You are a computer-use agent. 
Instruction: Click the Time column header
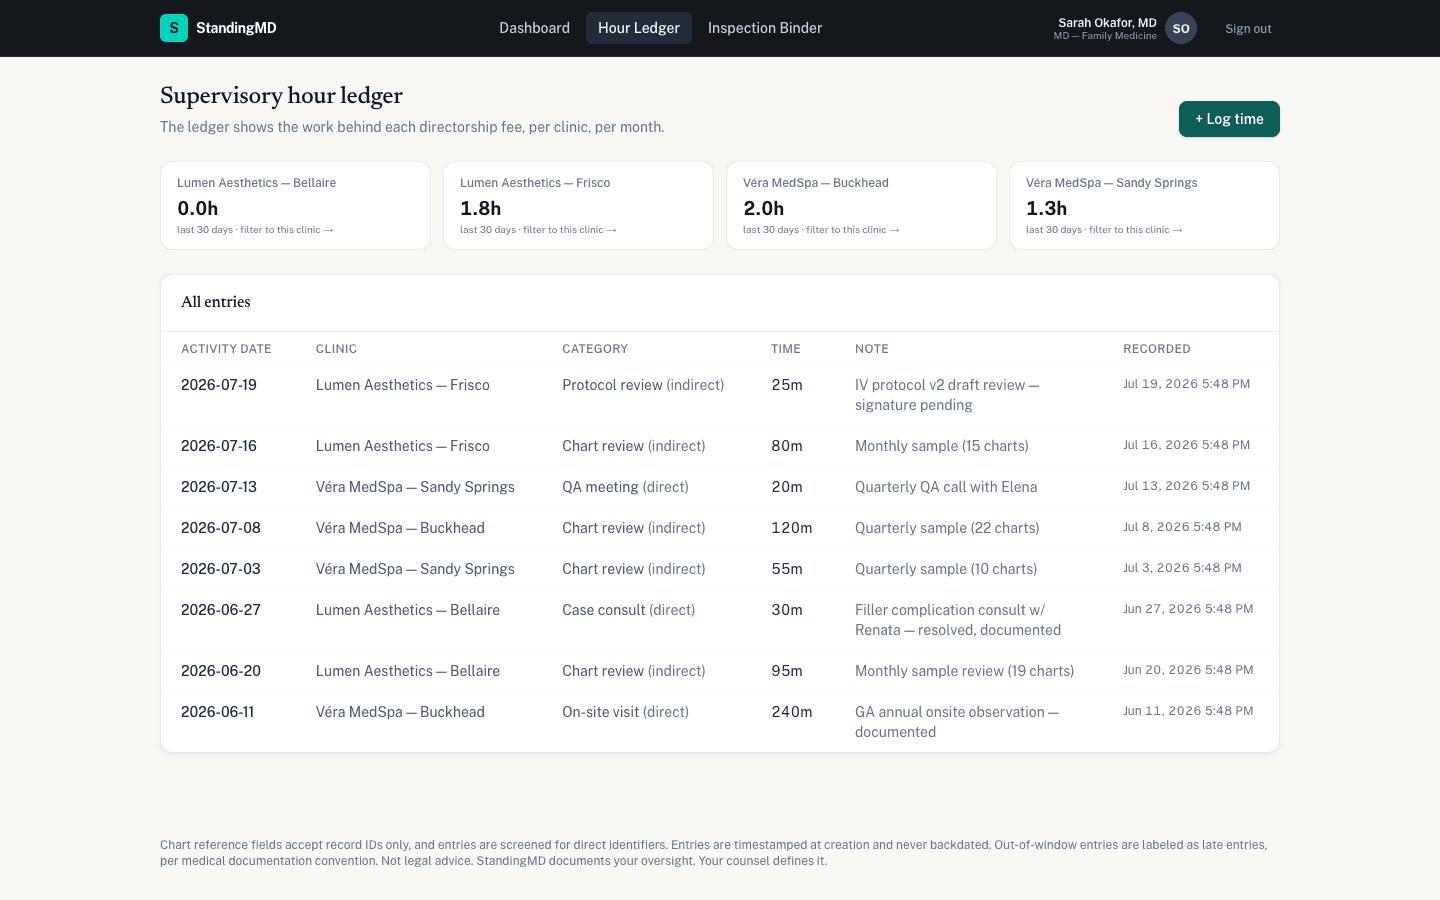pos(786,349)
